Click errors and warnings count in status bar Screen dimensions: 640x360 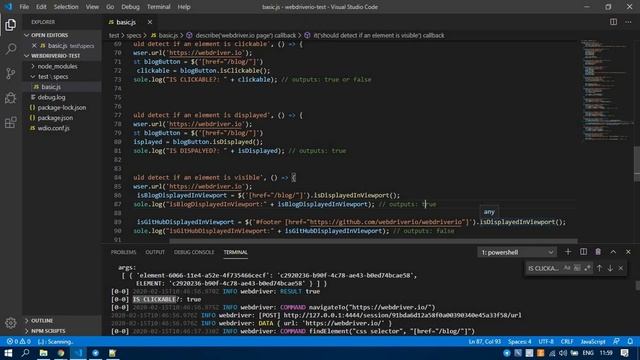18,341
